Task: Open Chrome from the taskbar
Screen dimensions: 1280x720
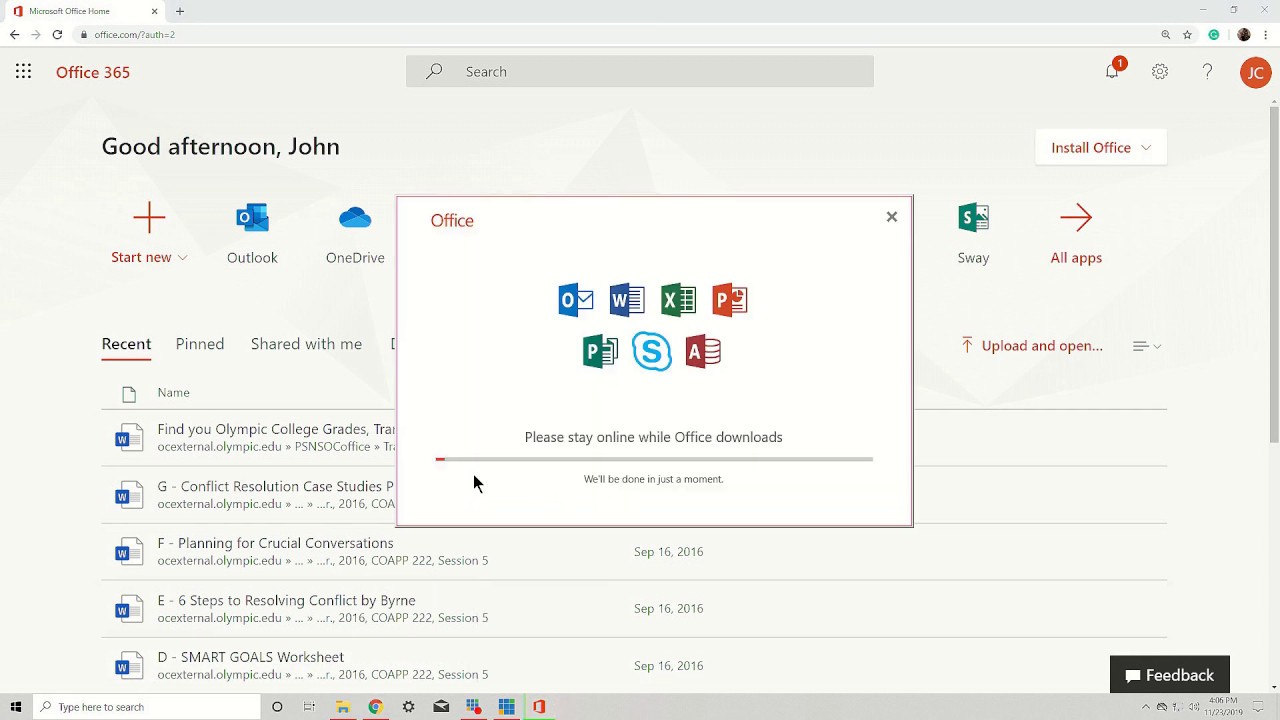Action: pos(375,707)
